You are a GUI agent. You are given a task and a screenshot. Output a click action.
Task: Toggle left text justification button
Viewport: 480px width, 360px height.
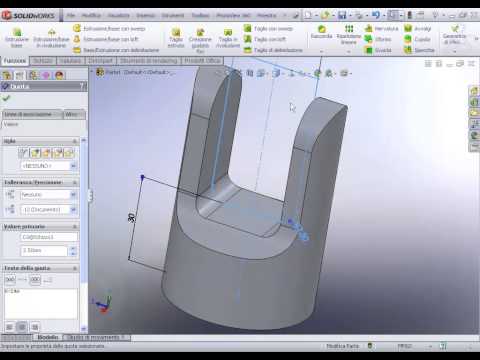point(9,327)
